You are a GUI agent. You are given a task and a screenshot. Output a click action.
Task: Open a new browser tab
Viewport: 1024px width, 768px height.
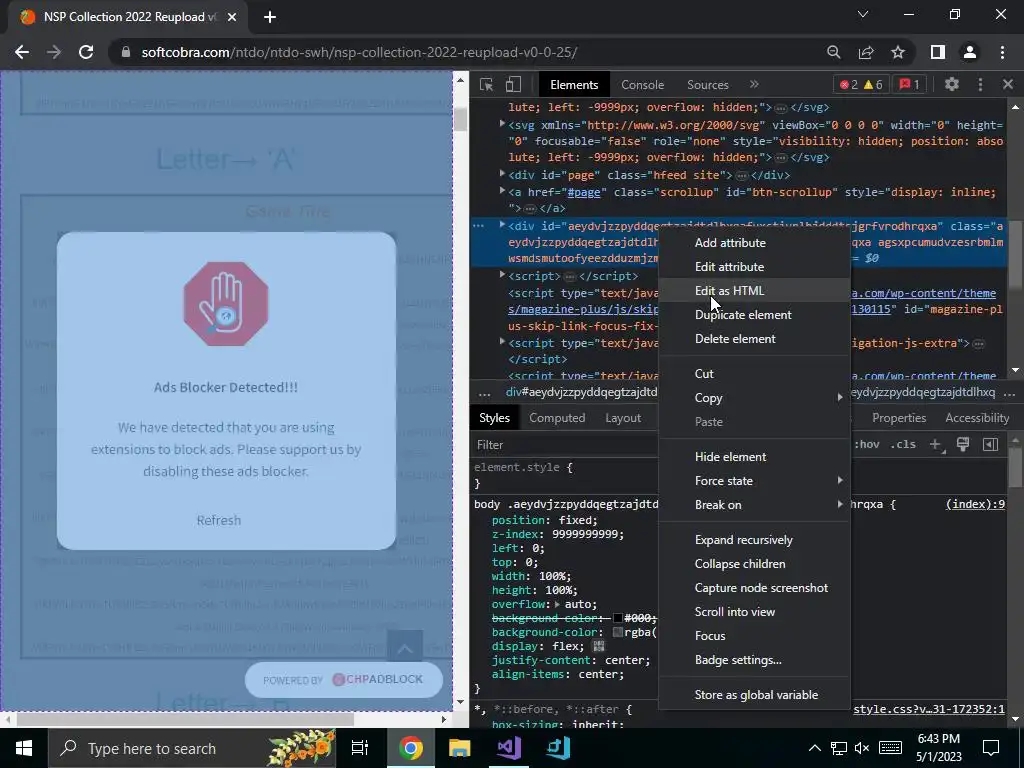click(x=270, y=17)
